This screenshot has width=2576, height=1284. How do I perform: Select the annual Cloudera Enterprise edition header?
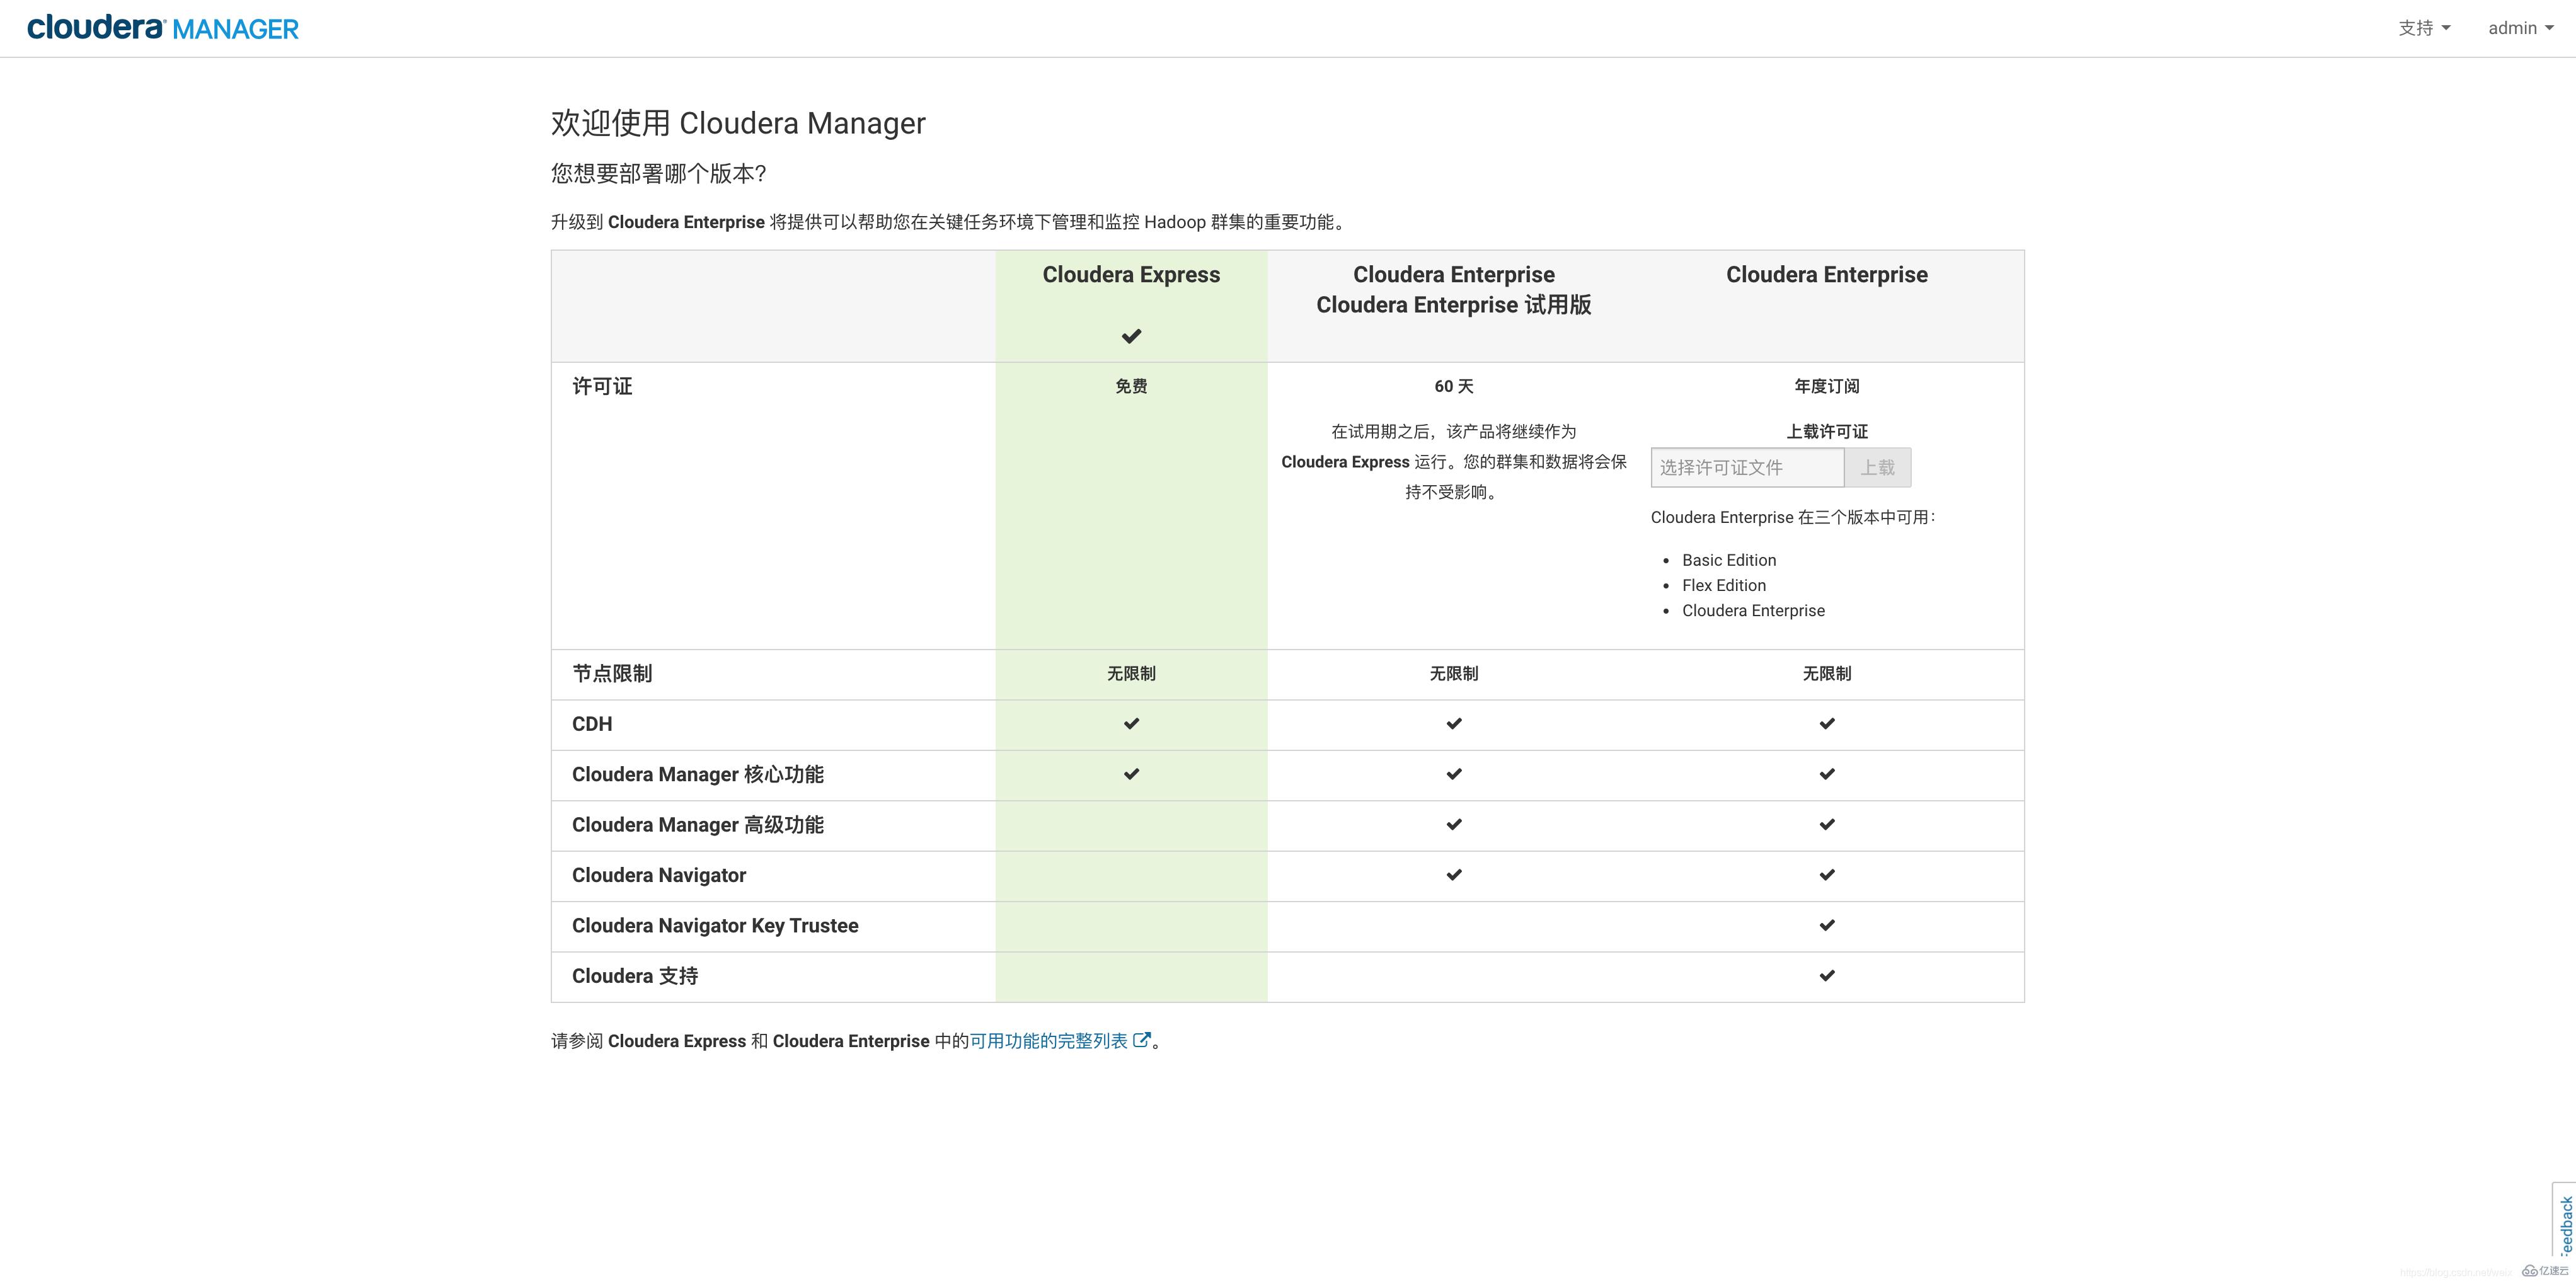[1827, 274]
